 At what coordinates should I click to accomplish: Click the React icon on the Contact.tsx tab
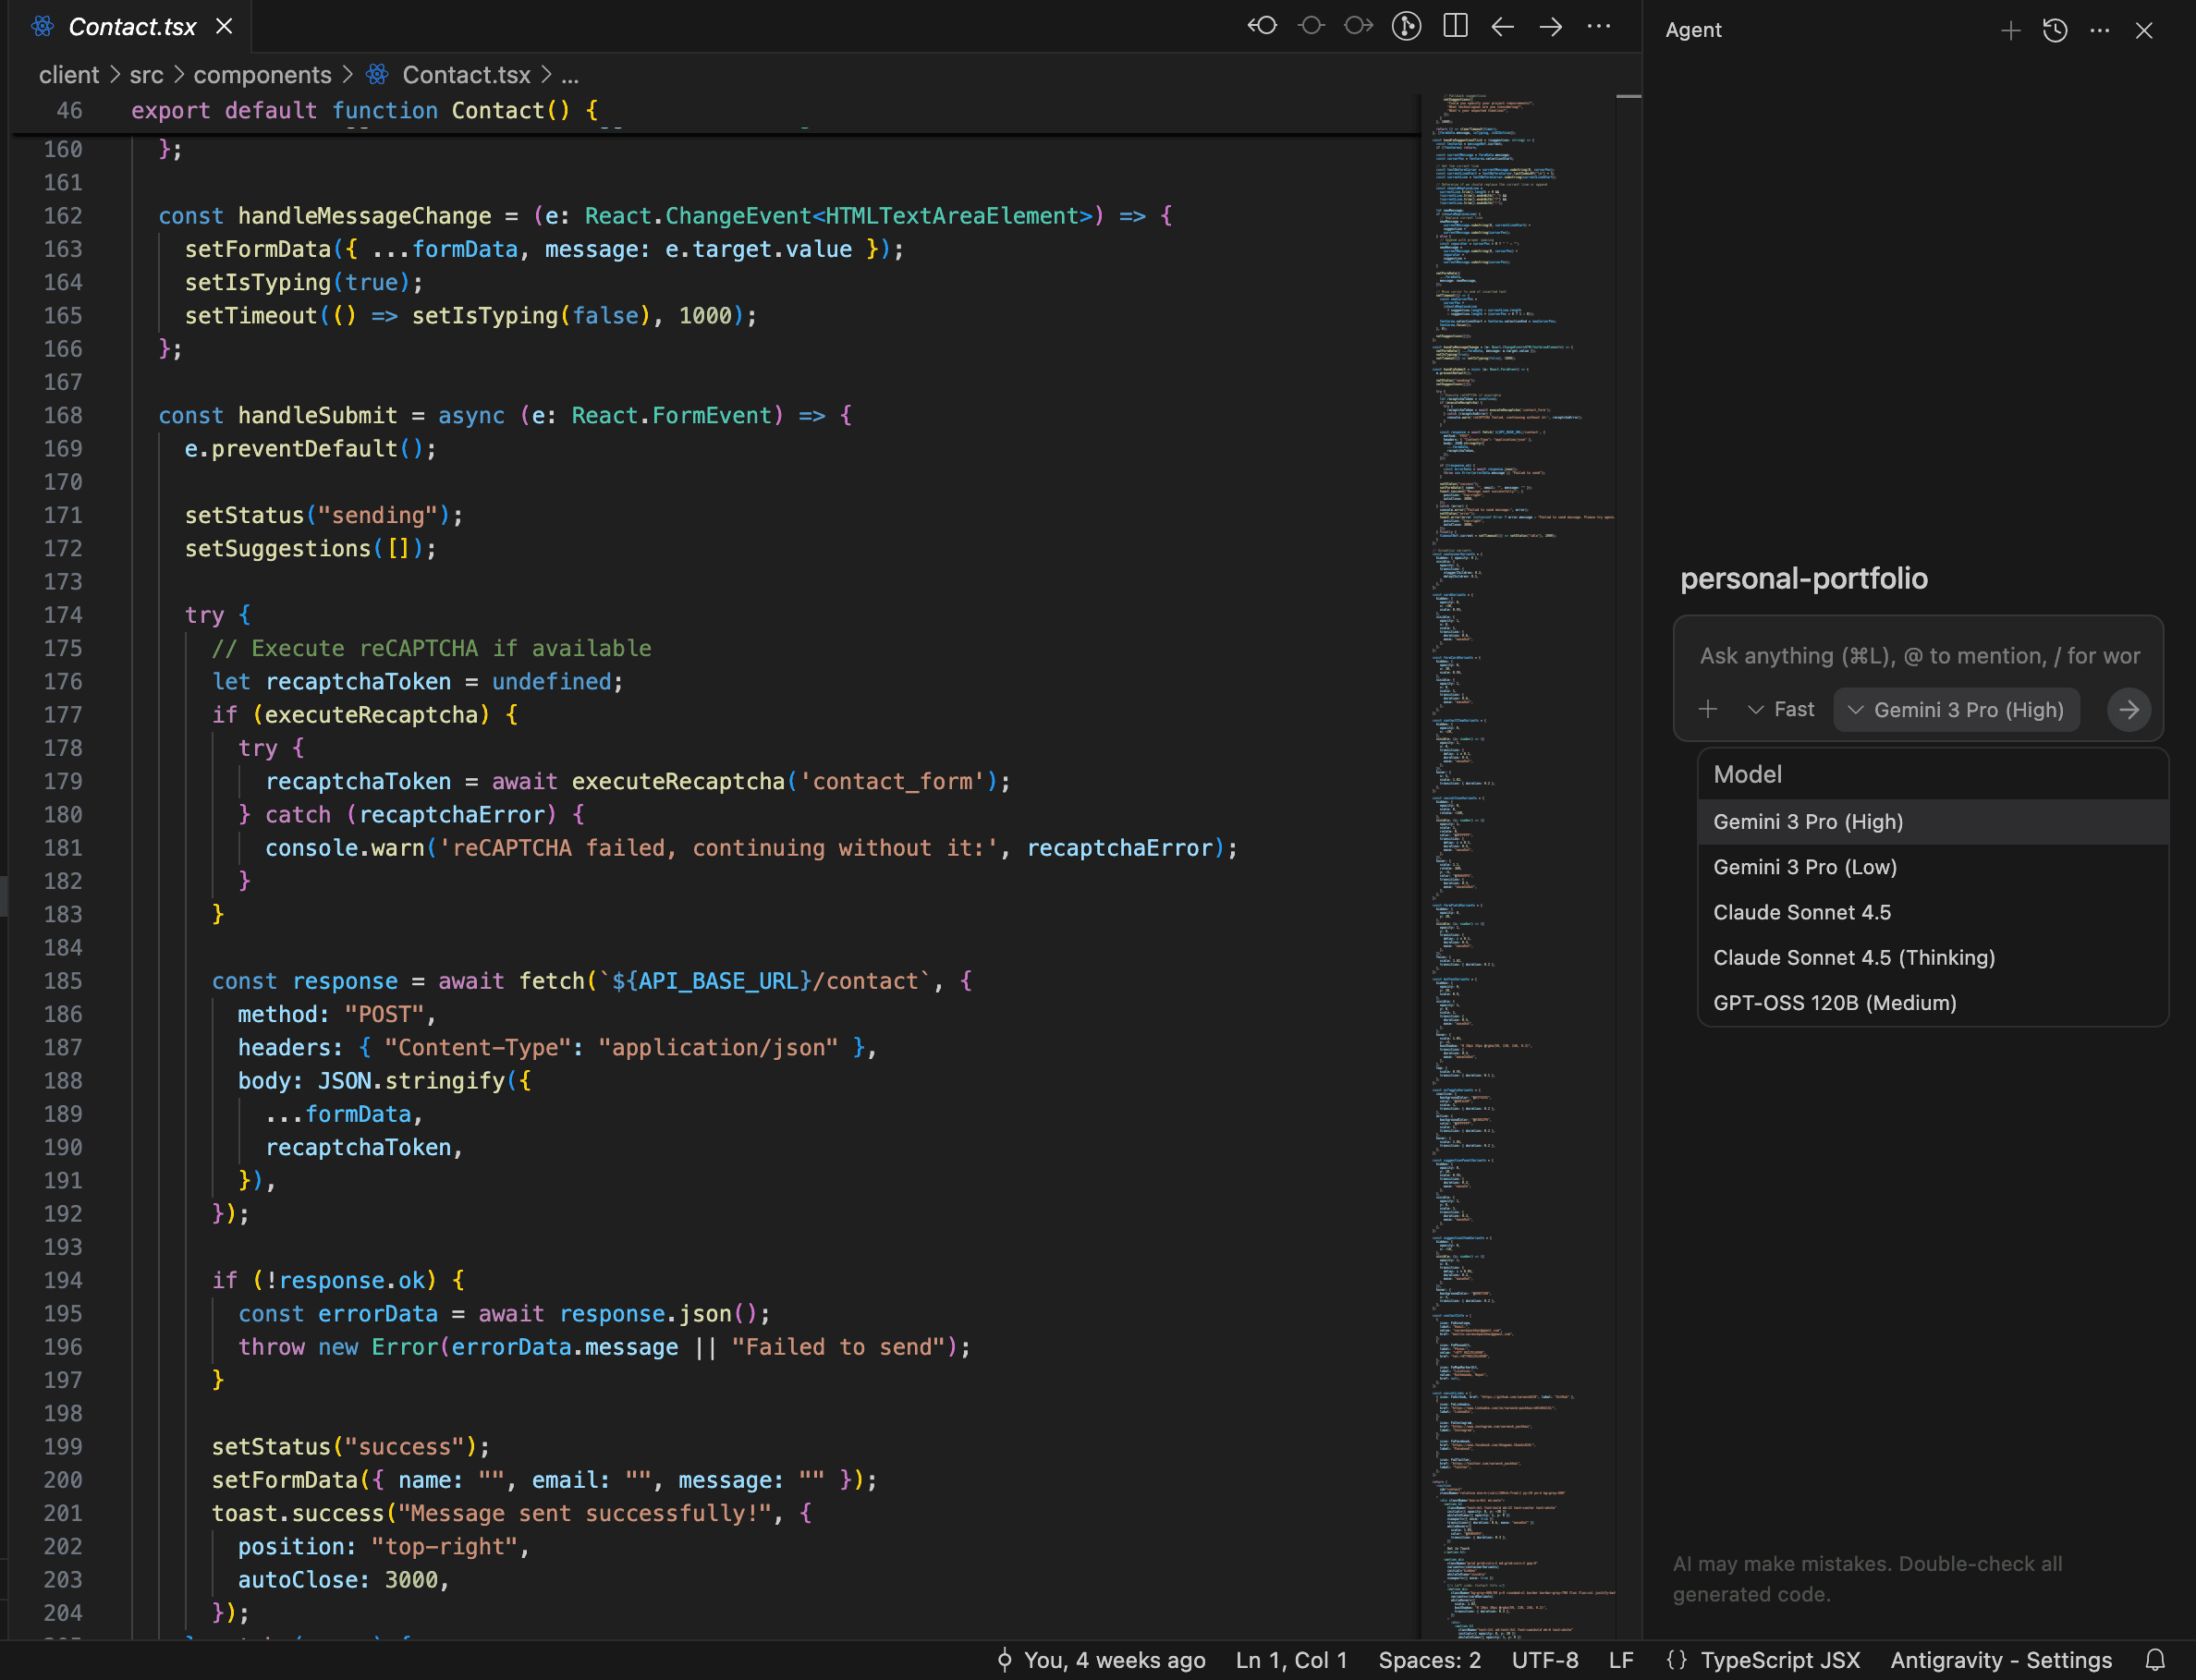pos(42,26)
